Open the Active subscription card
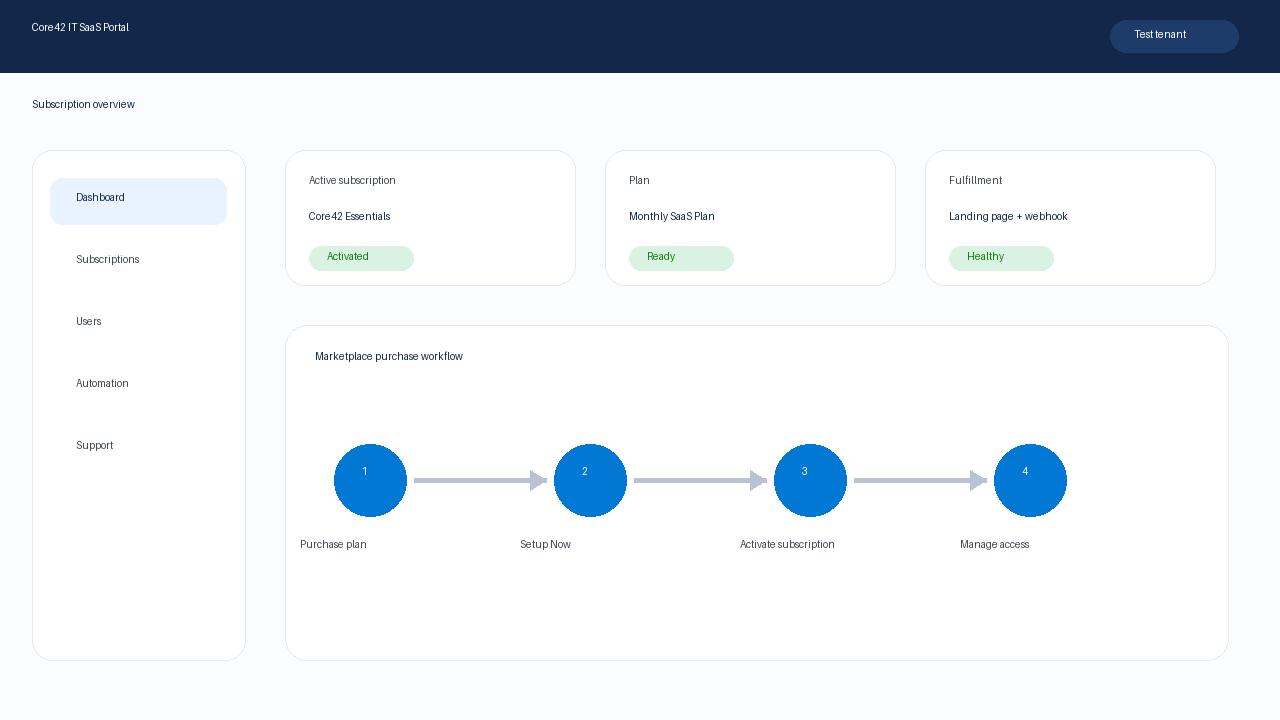This screenshot has height=720, width=1280. click(430, 218)
